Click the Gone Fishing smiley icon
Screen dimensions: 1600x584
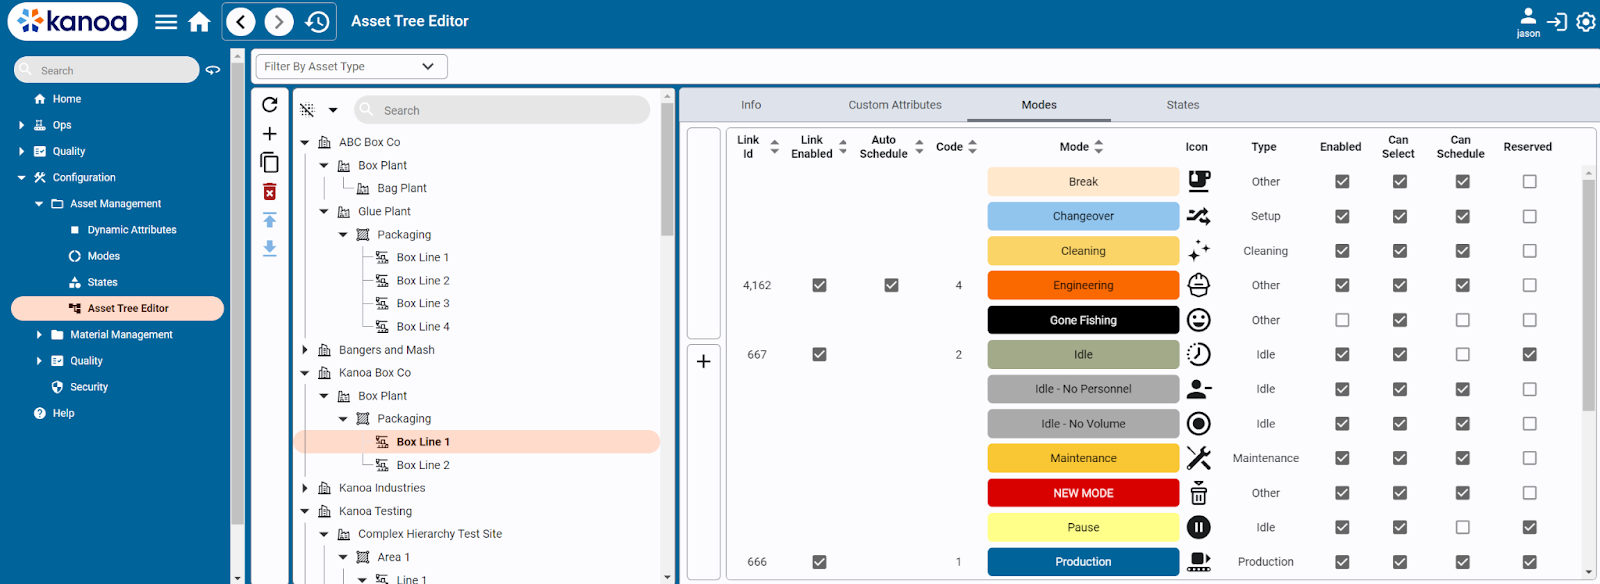pyautogui.click(x=1198, y=320)
